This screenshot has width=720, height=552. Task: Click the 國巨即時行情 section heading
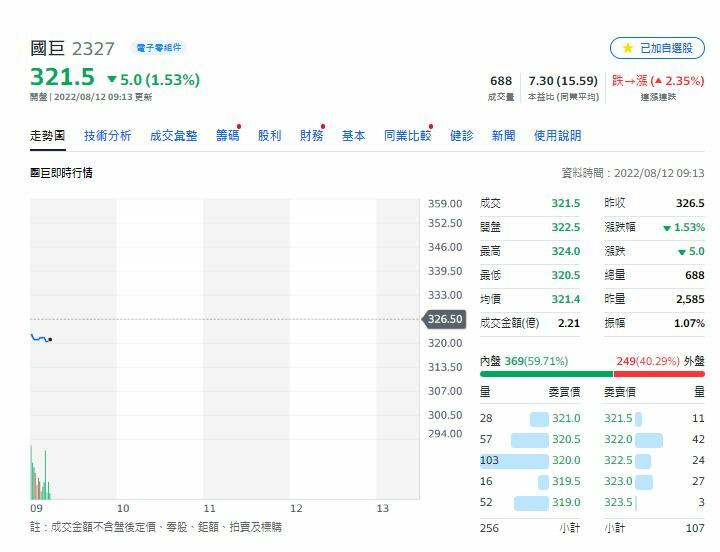click(61, 173)
